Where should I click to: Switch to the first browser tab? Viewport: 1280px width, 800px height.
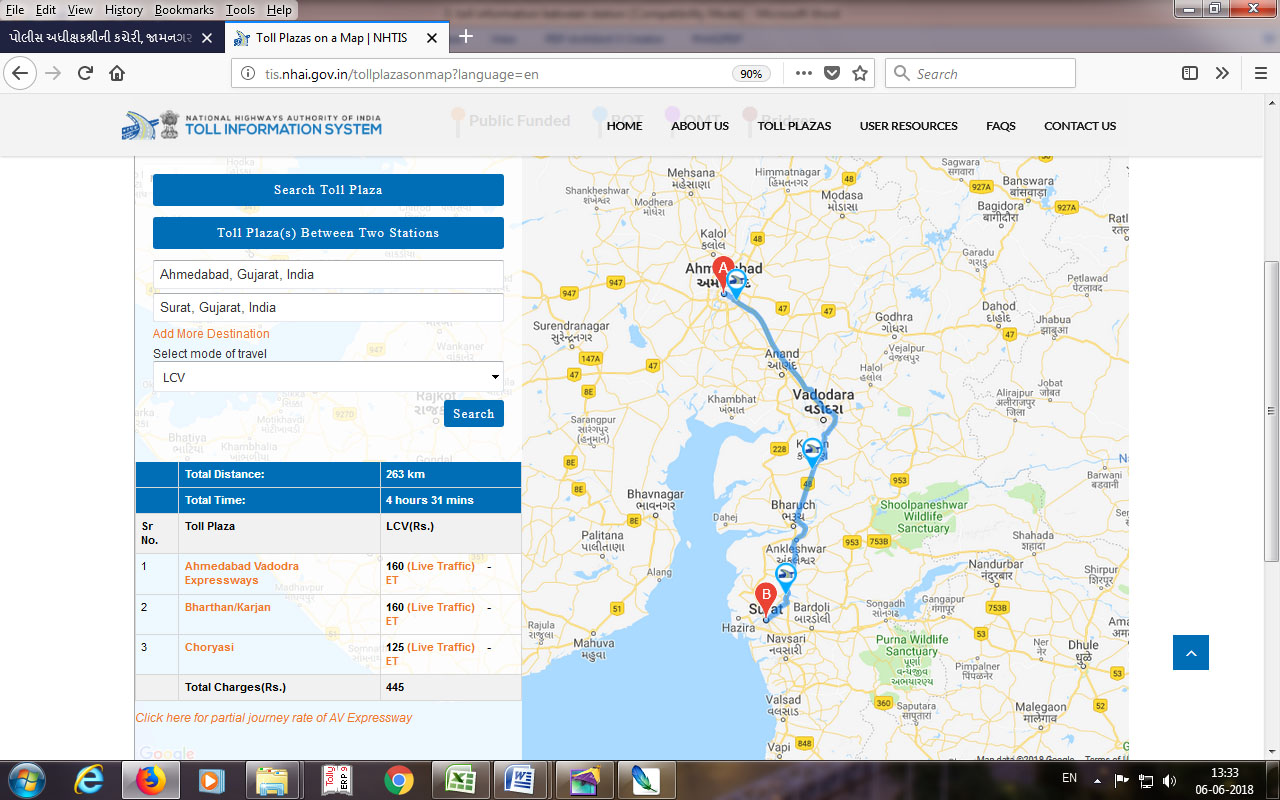coord(108,38)
